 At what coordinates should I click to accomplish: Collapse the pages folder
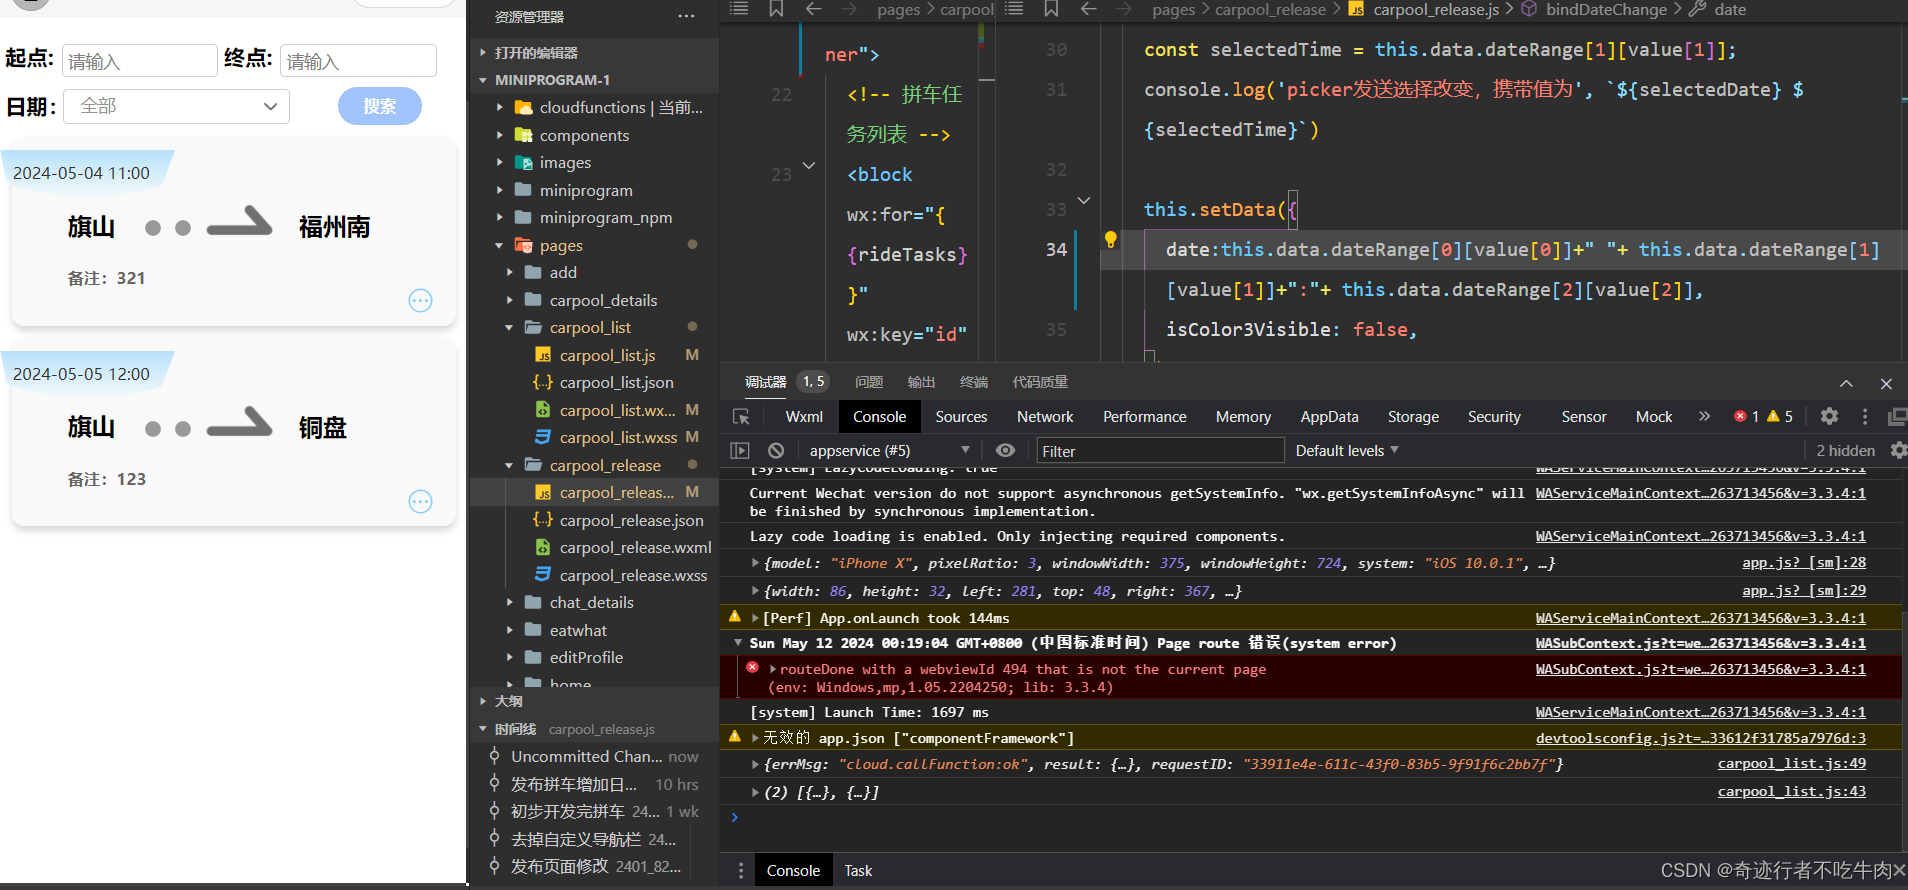pyautogui.click(x=500, y=245)
